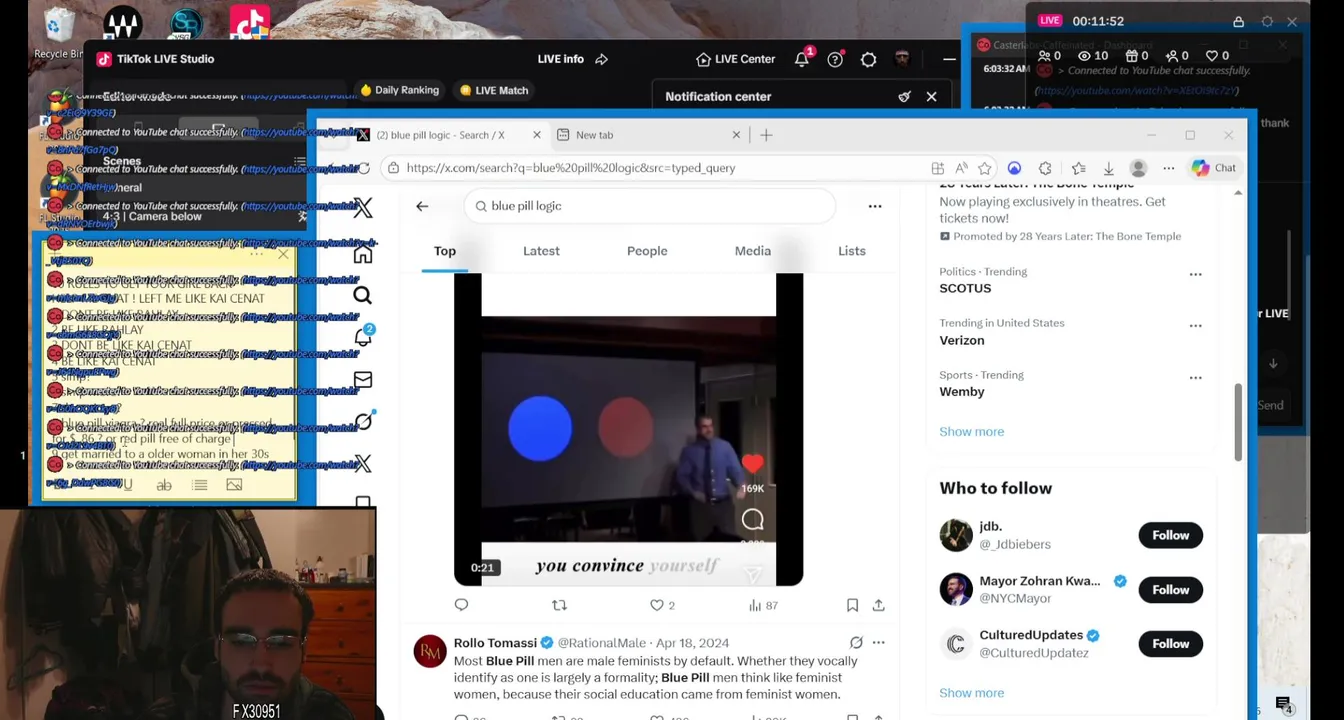The image size is (1344, 720).
Task: Follow jdb. account
Action: tap(1170, 535)
